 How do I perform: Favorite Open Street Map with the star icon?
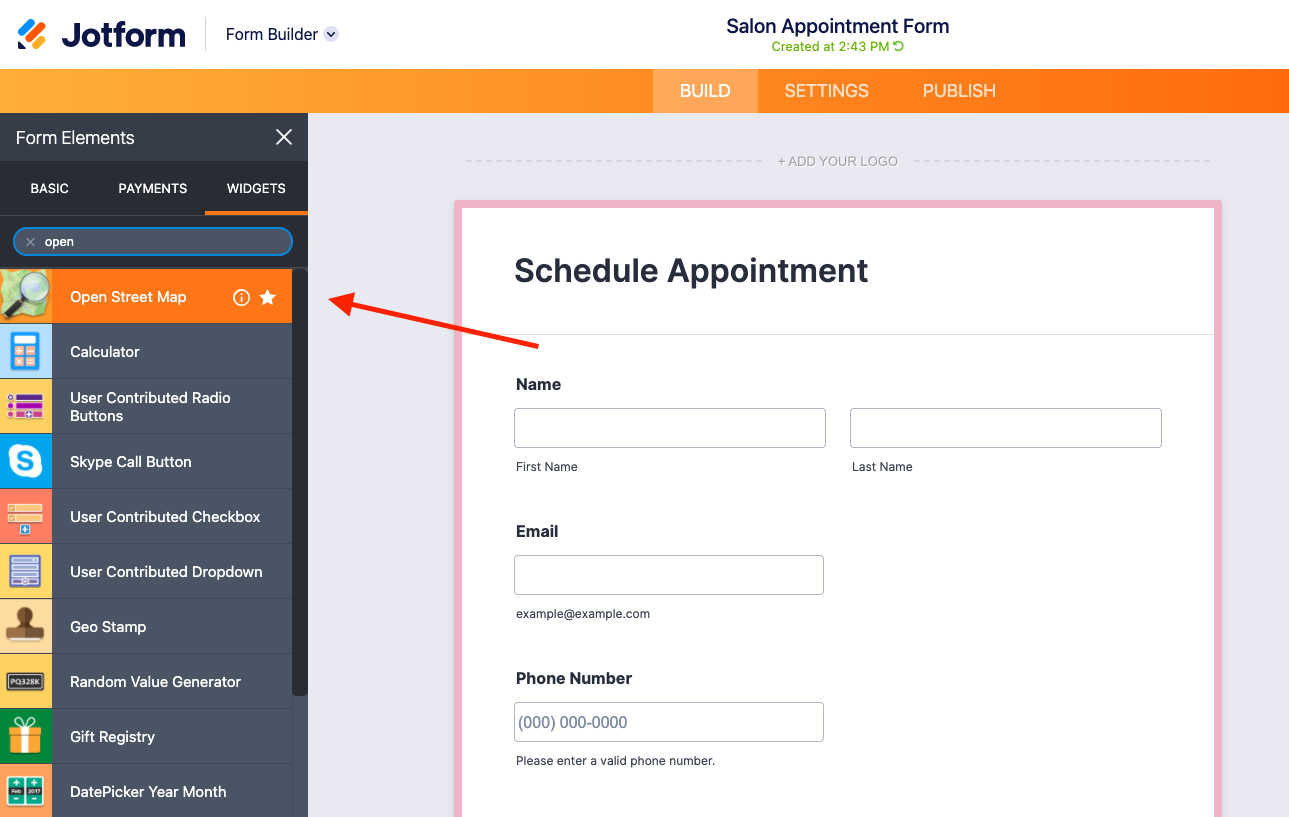[268, 297]
